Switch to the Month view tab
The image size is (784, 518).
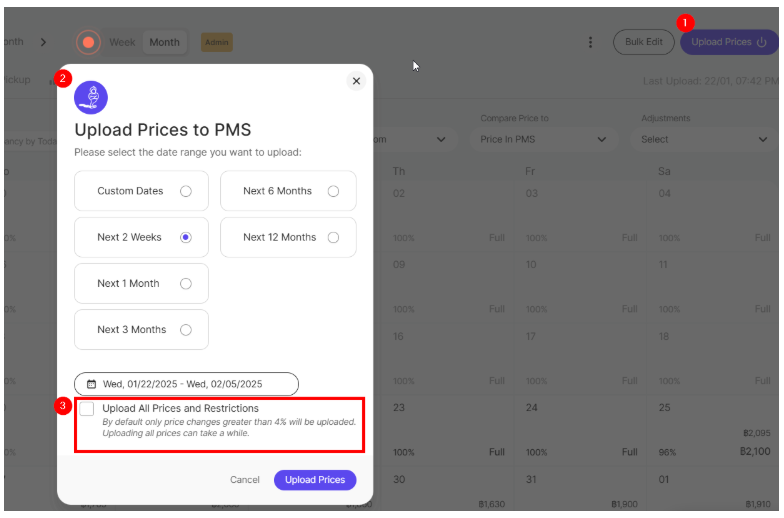[164, 42]
